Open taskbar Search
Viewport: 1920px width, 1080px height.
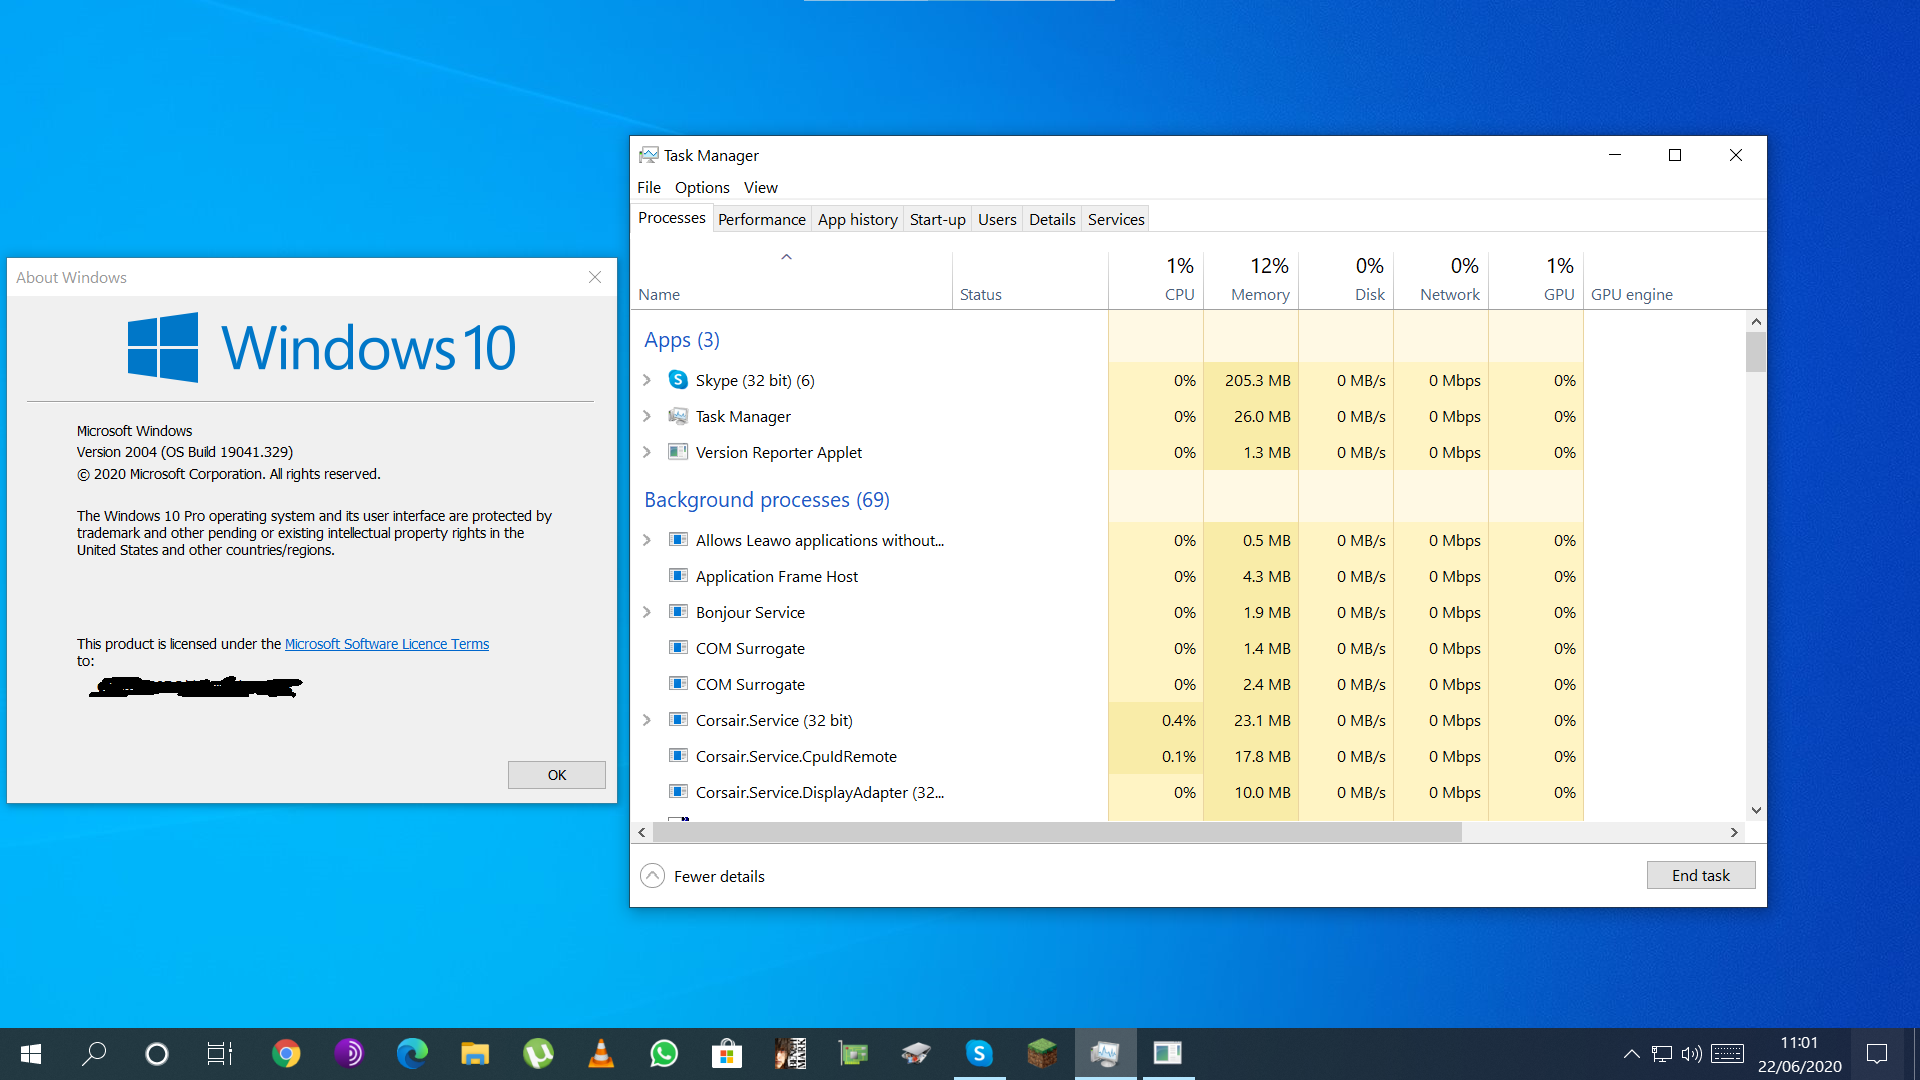[x=94, y=1054]
